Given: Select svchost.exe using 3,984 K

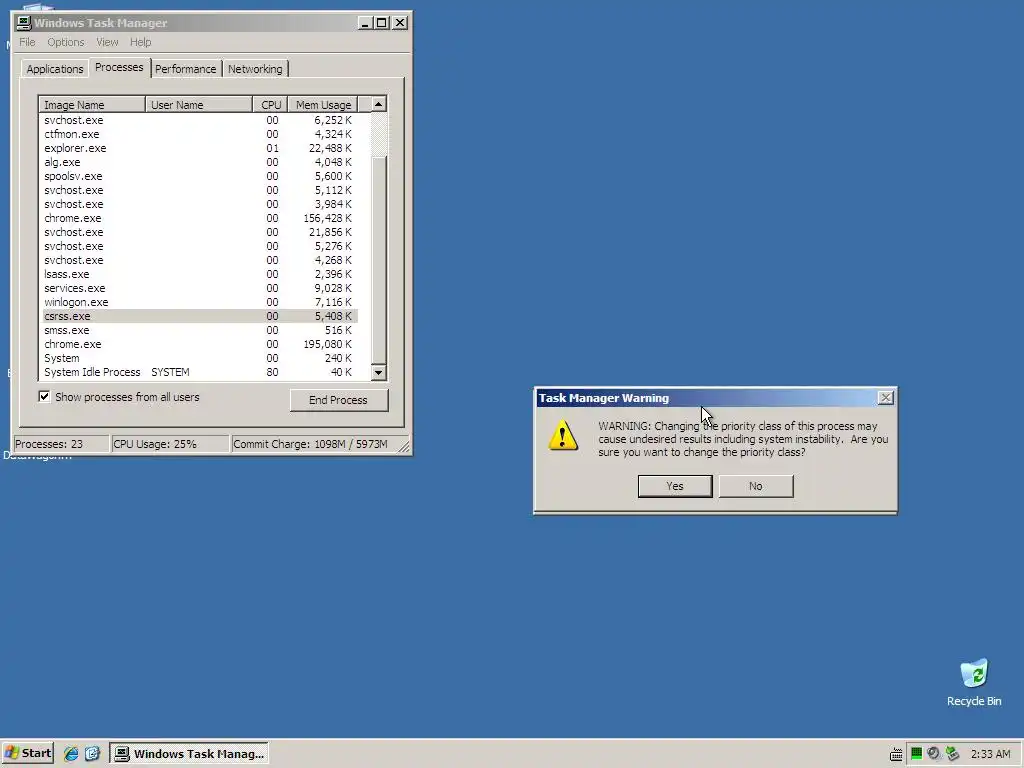Looking at the screenshot, I should (x=199, y=204).
